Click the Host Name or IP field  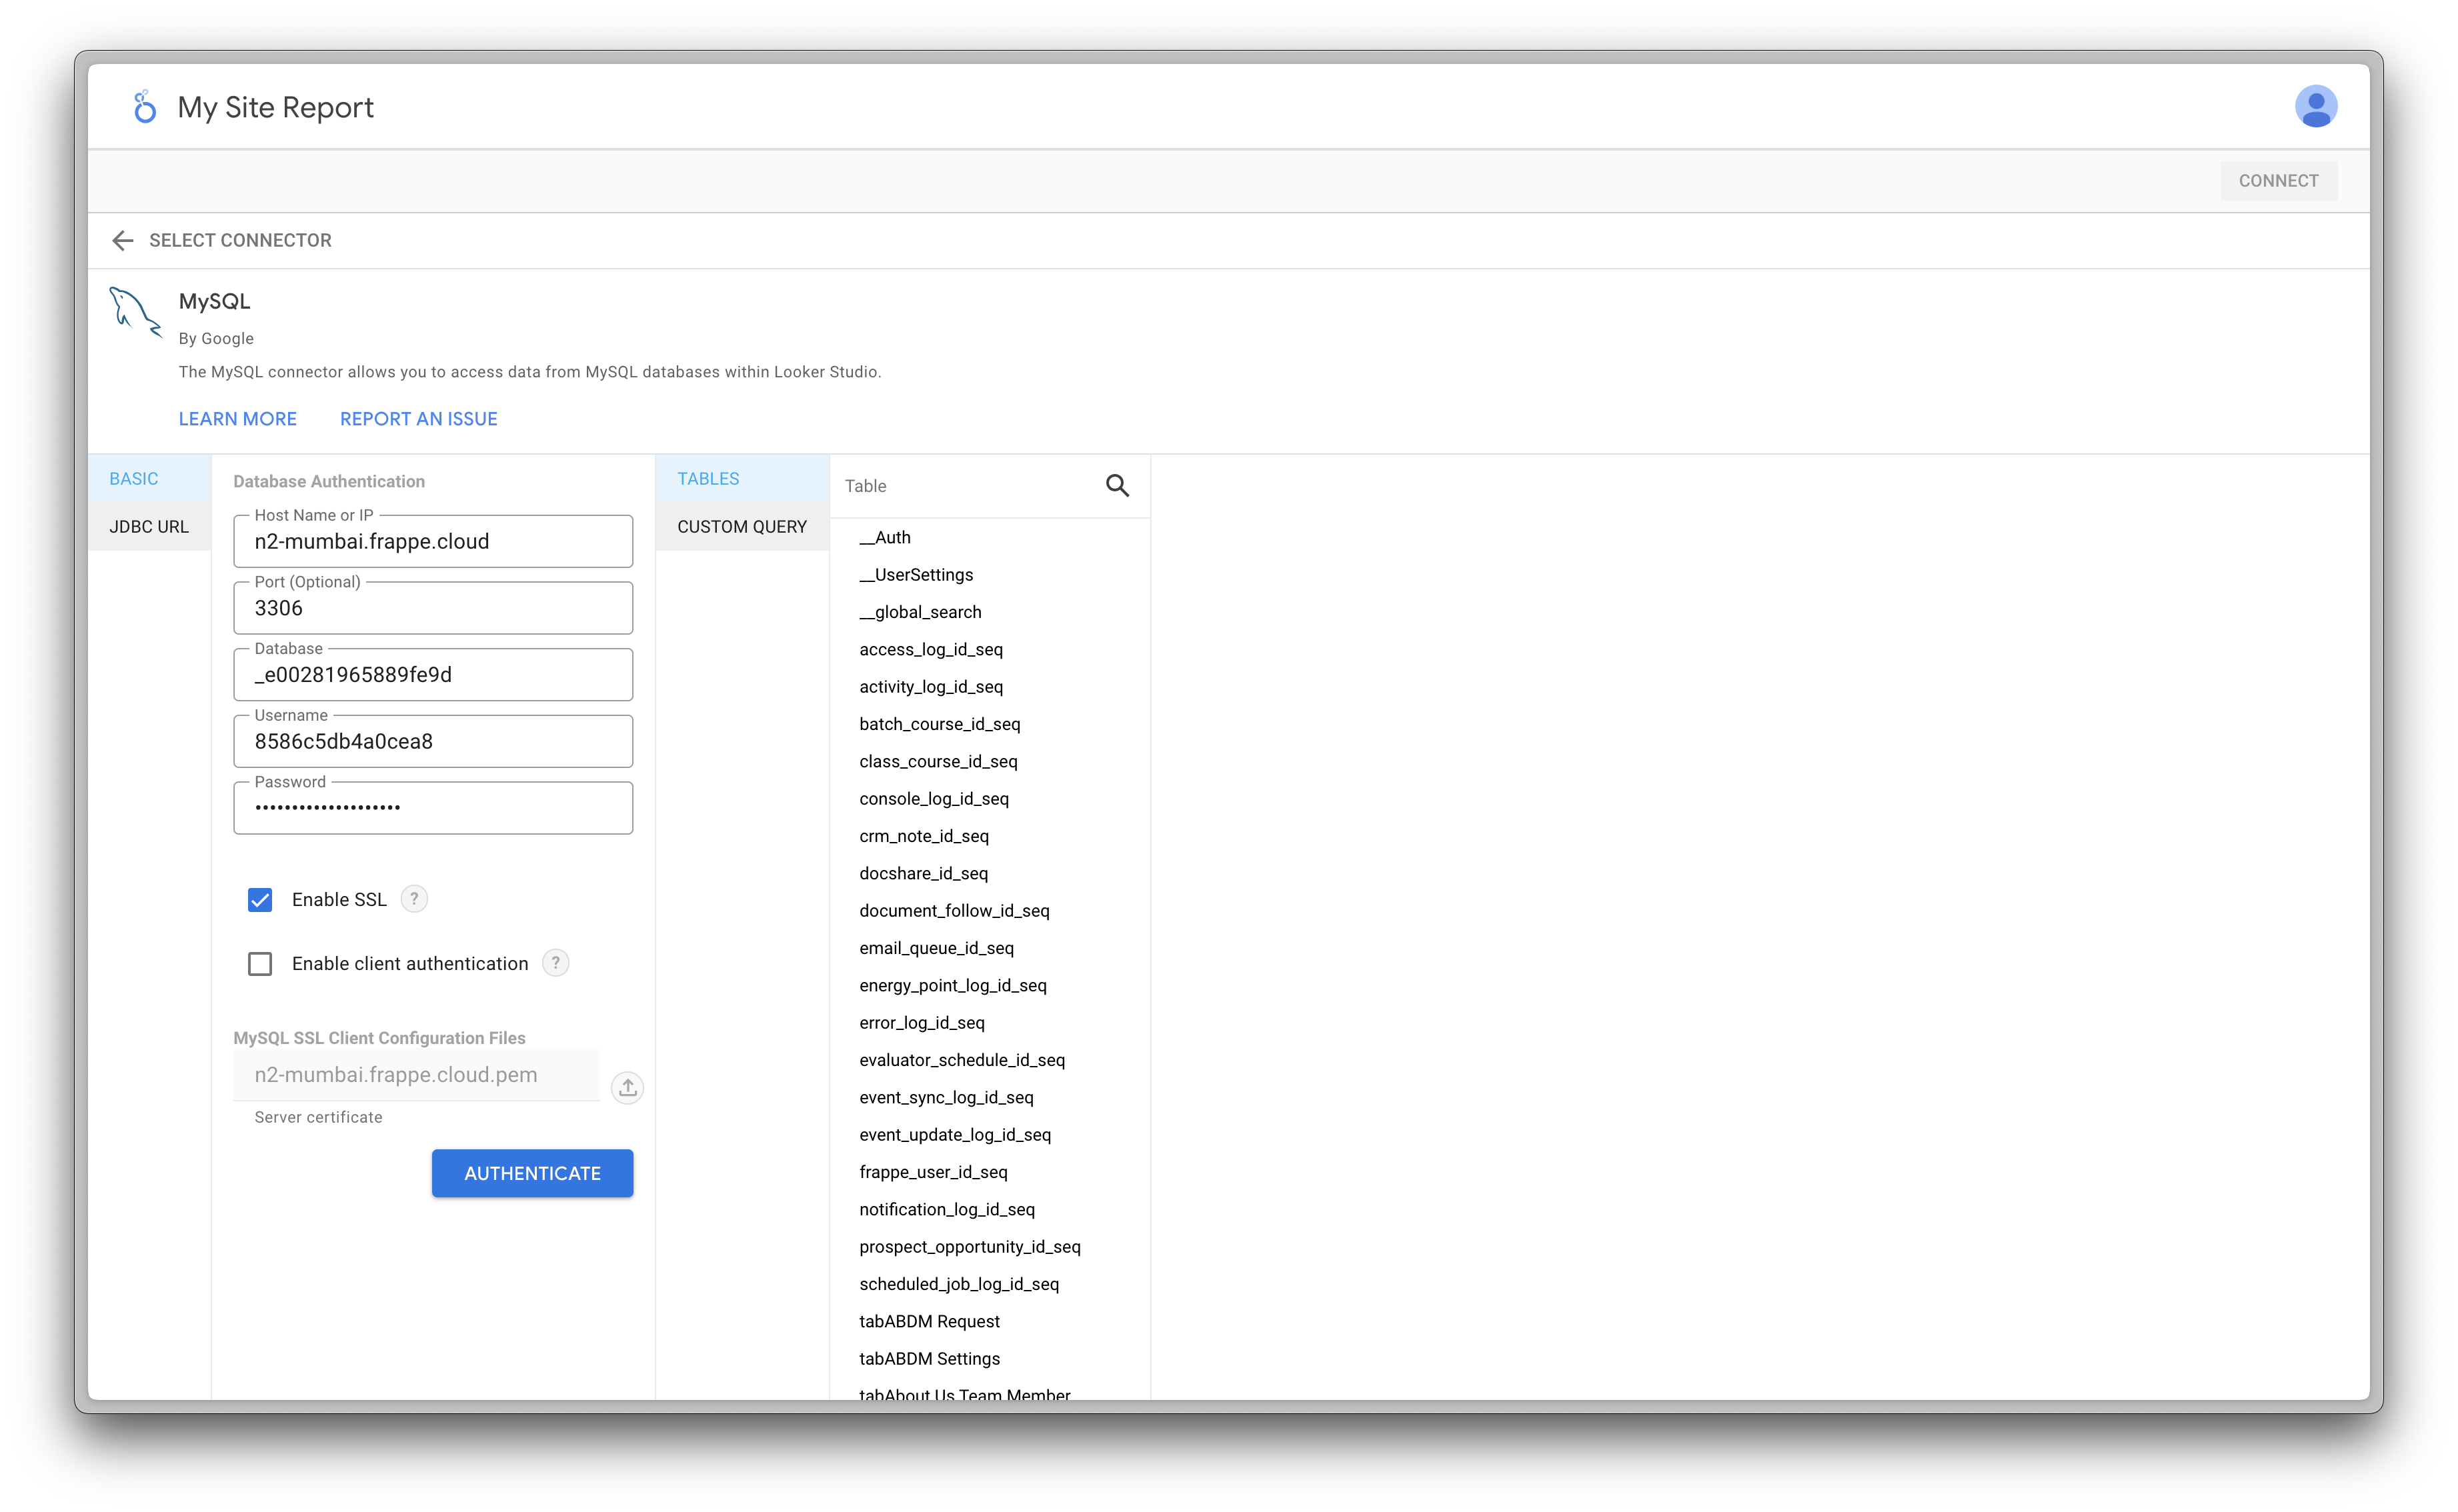(x=432, y=542)
